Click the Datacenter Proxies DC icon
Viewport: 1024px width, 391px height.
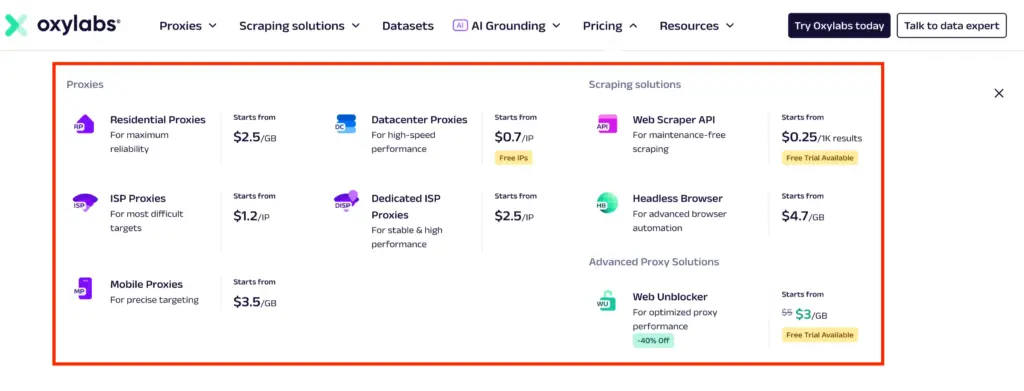(345, 123)
